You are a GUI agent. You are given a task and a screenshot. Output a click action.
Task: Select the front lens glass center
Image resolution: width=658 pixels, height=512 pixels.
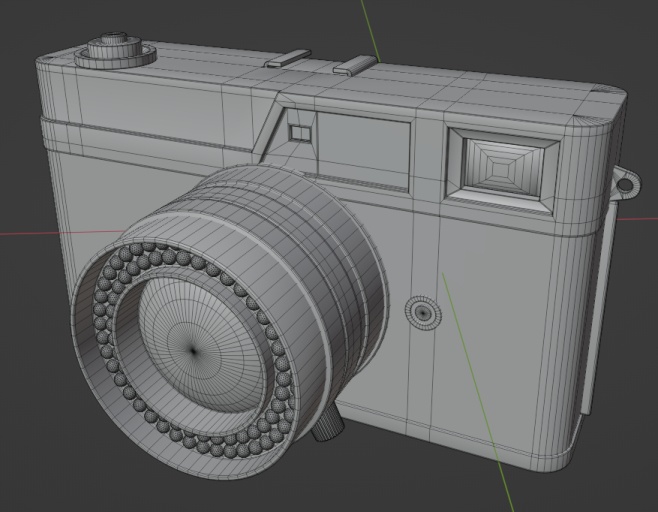coord(193,349)
